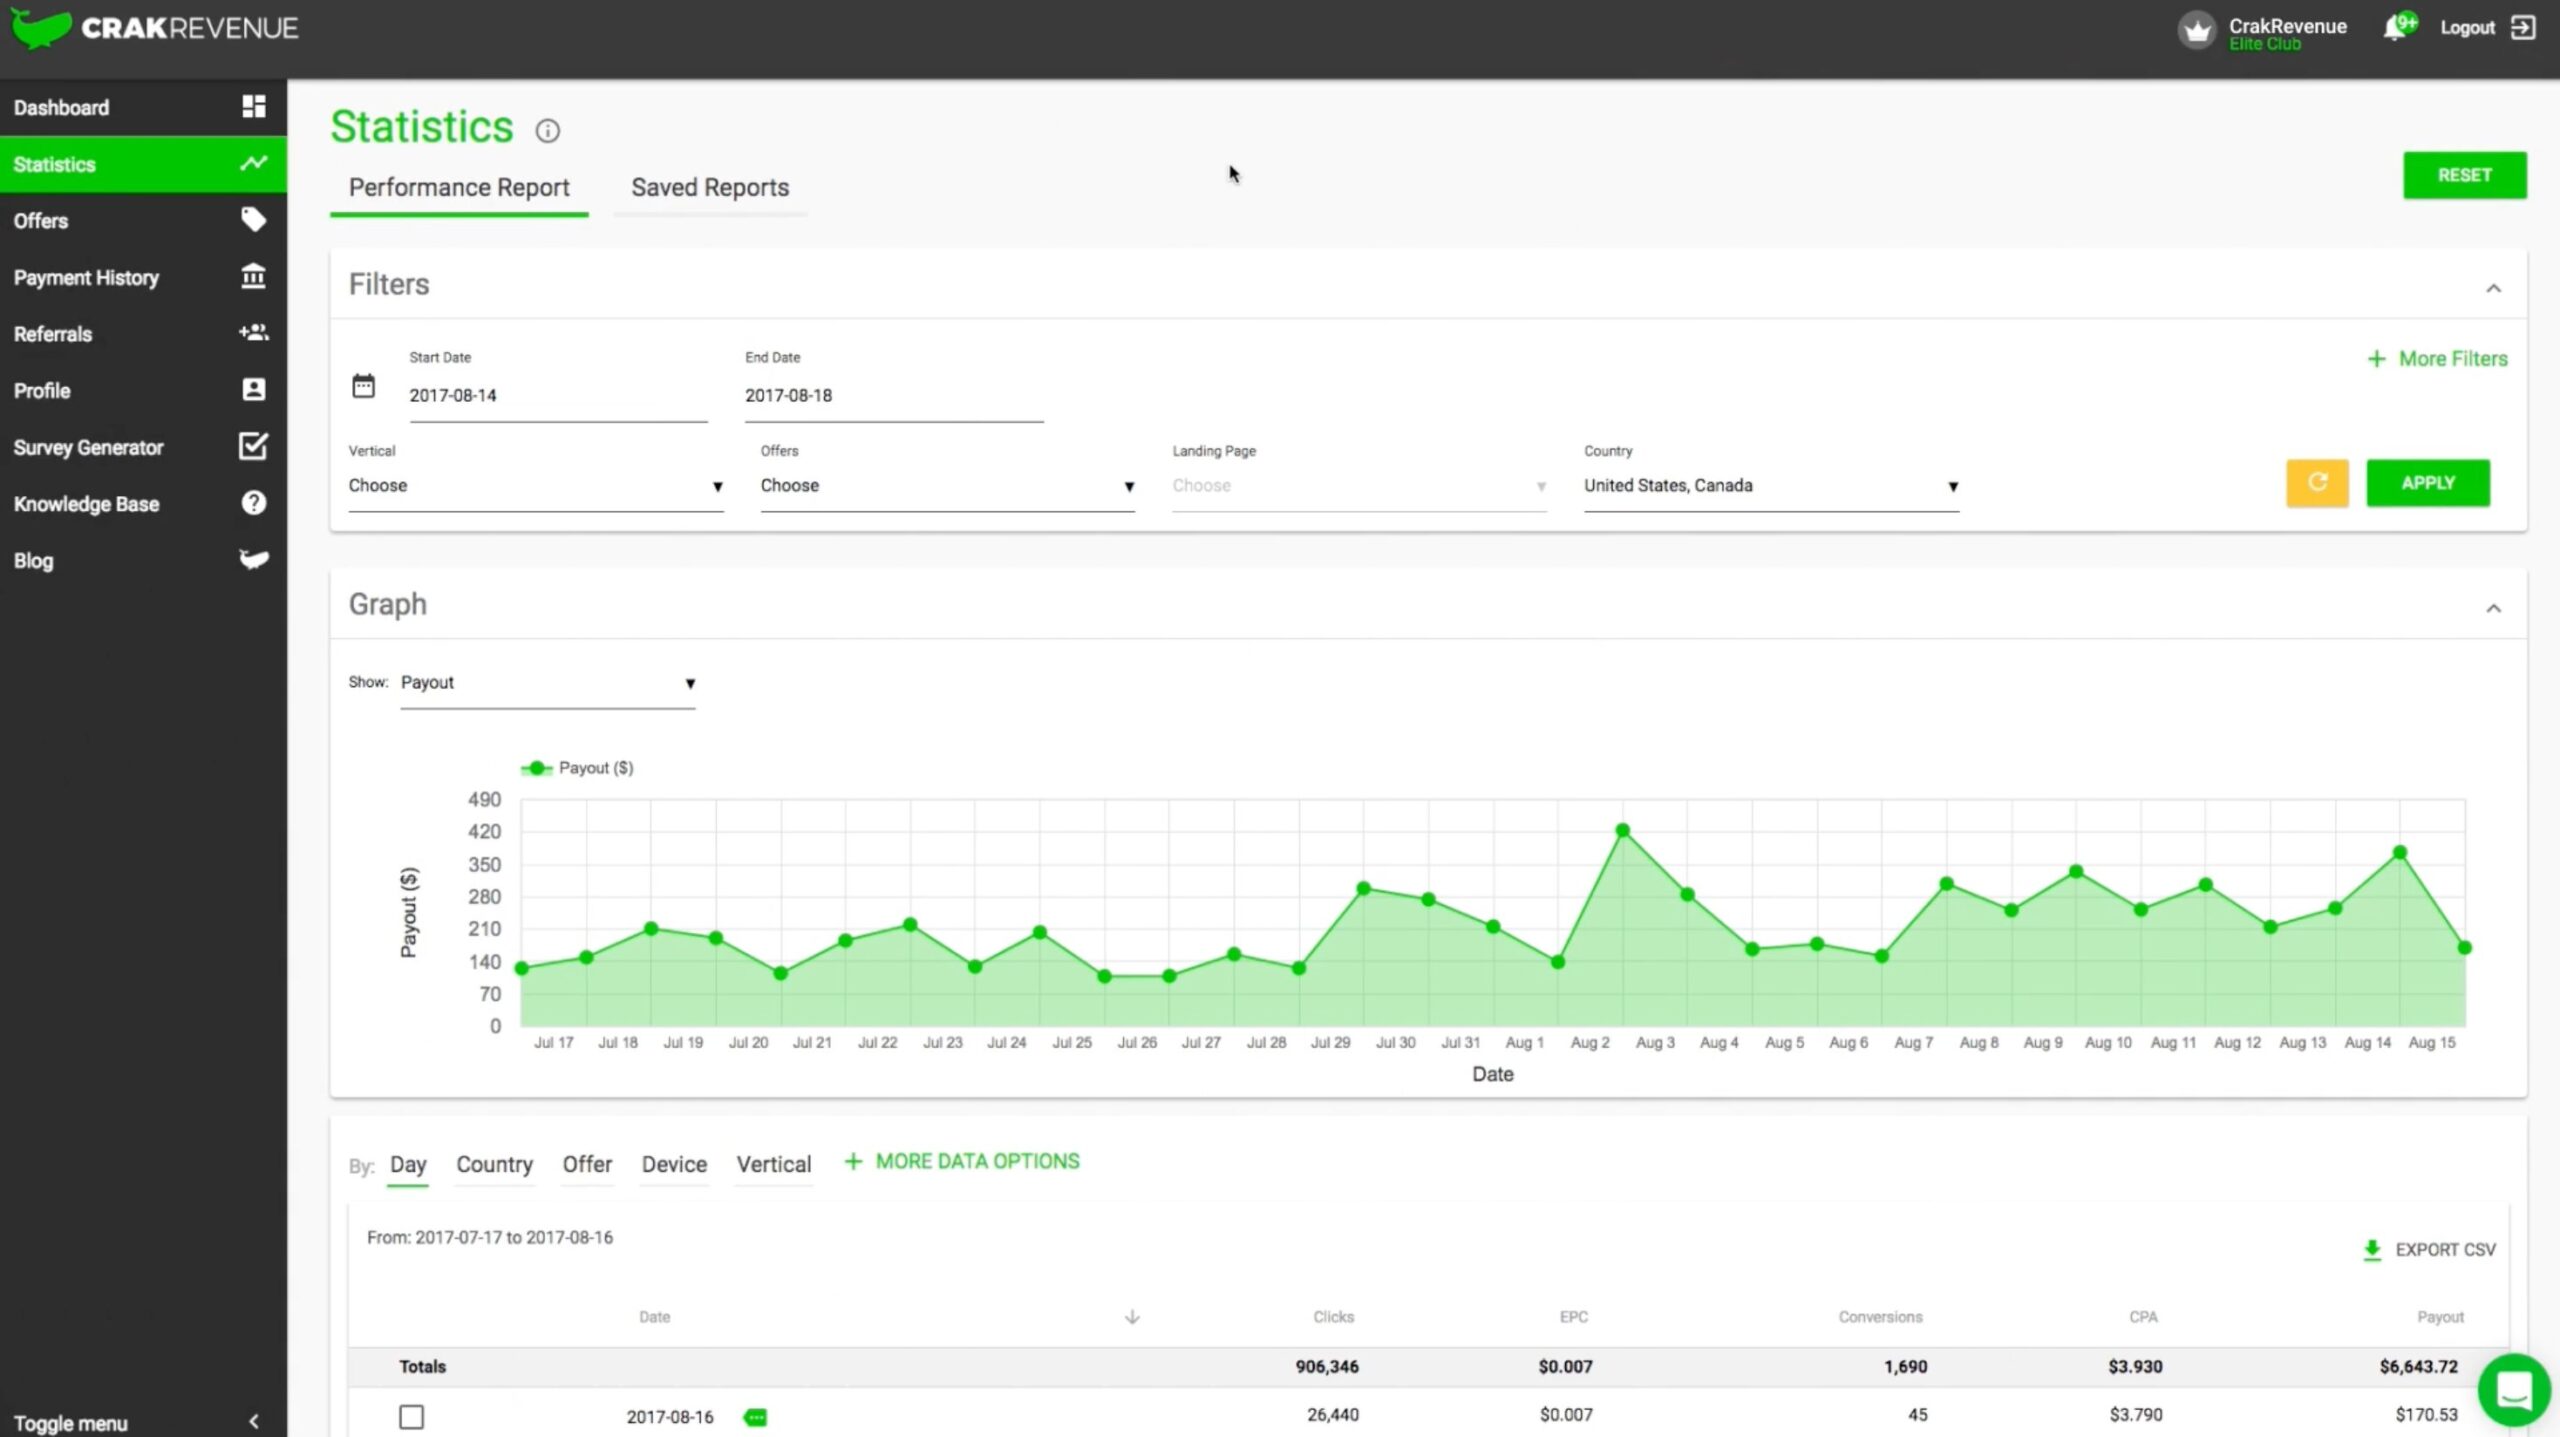Click the End Date field
This screenshot has width=2560, height=1437.
click(x=894, y=396)
